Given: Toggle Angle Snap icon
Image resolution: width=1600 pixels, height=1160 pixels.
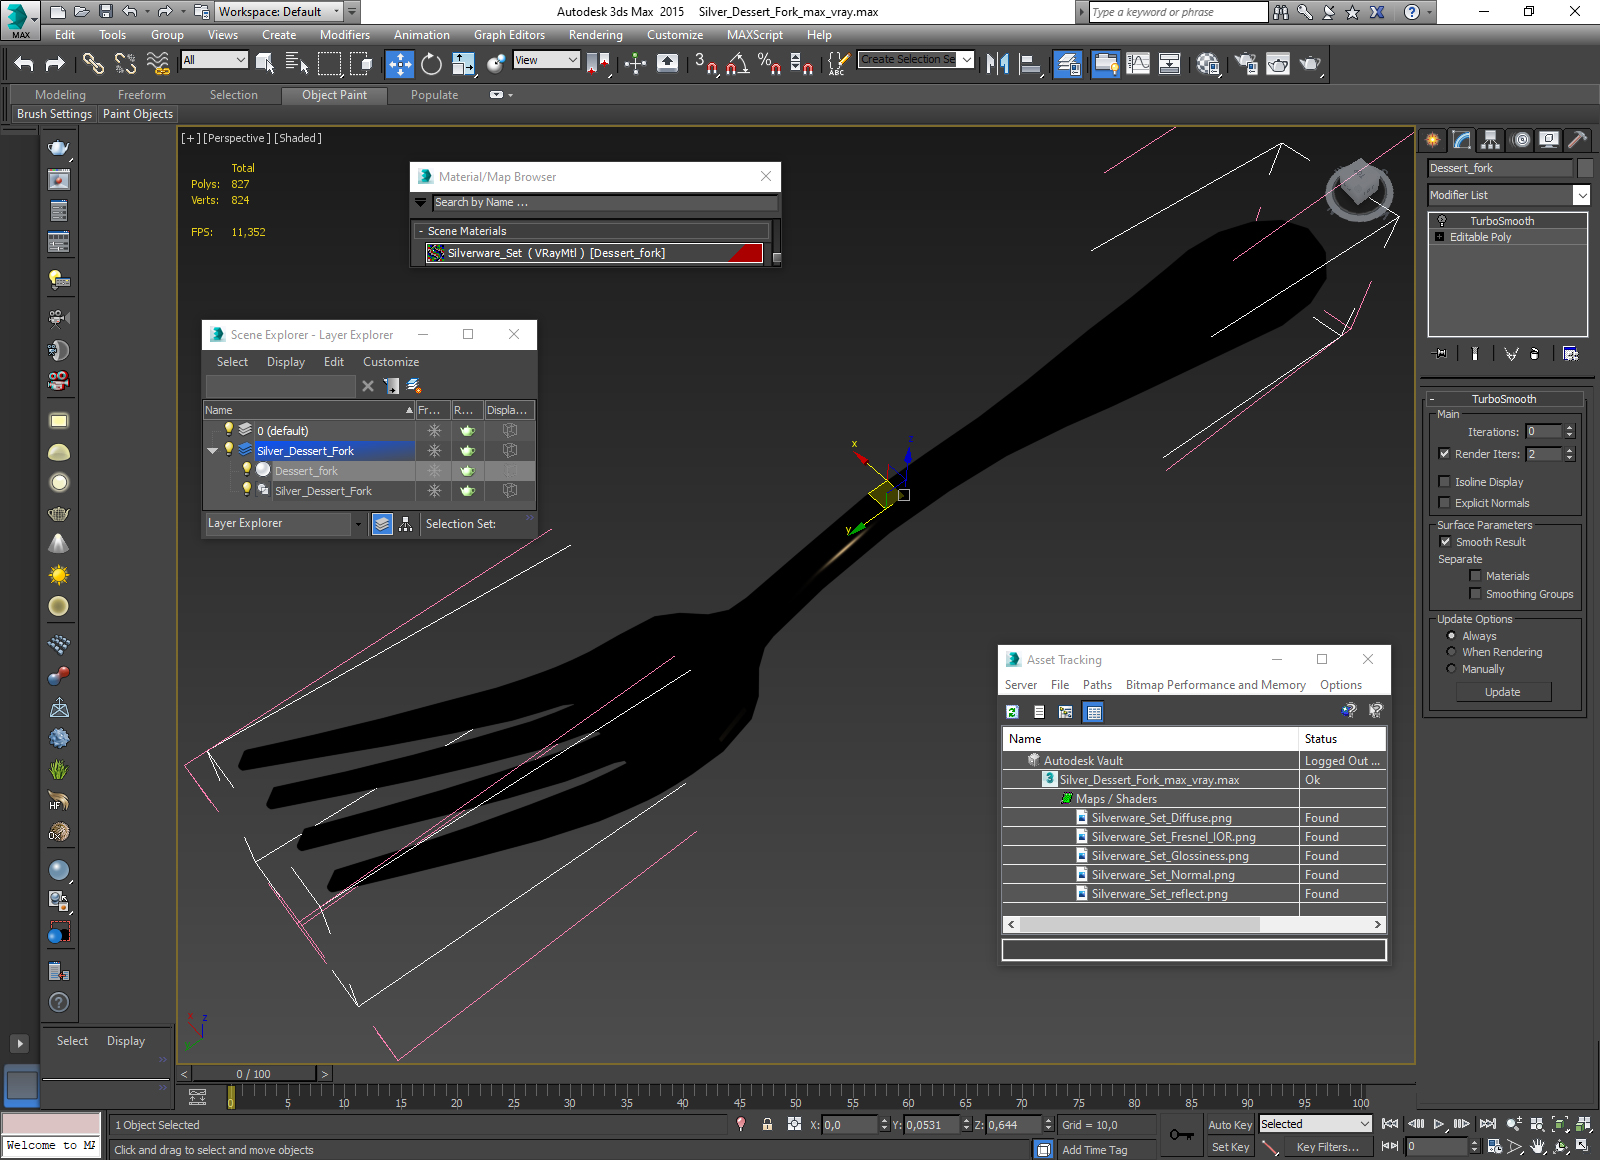Looking at the screenshot, I should [738, 64].
